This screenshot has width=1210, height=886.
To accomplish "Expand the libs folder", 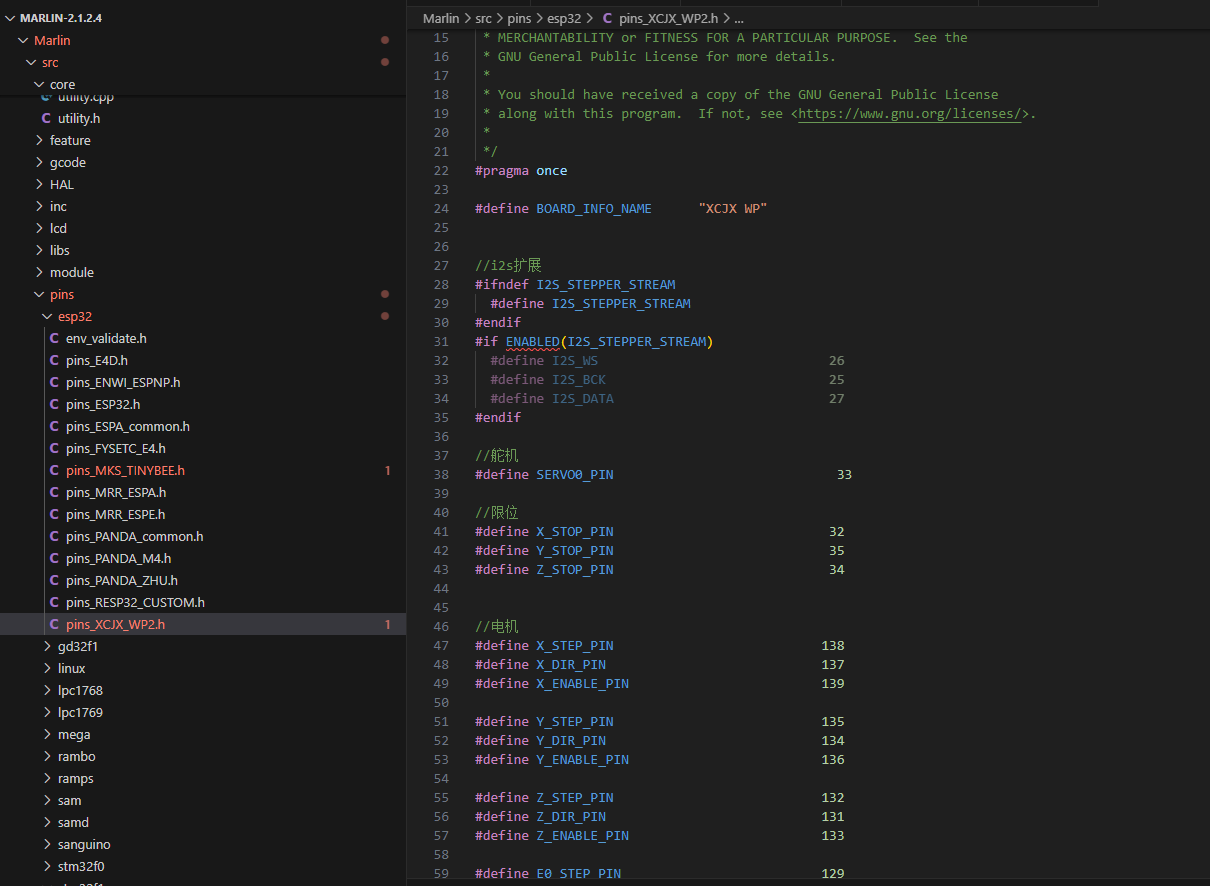I will click(x=40, y=250).
